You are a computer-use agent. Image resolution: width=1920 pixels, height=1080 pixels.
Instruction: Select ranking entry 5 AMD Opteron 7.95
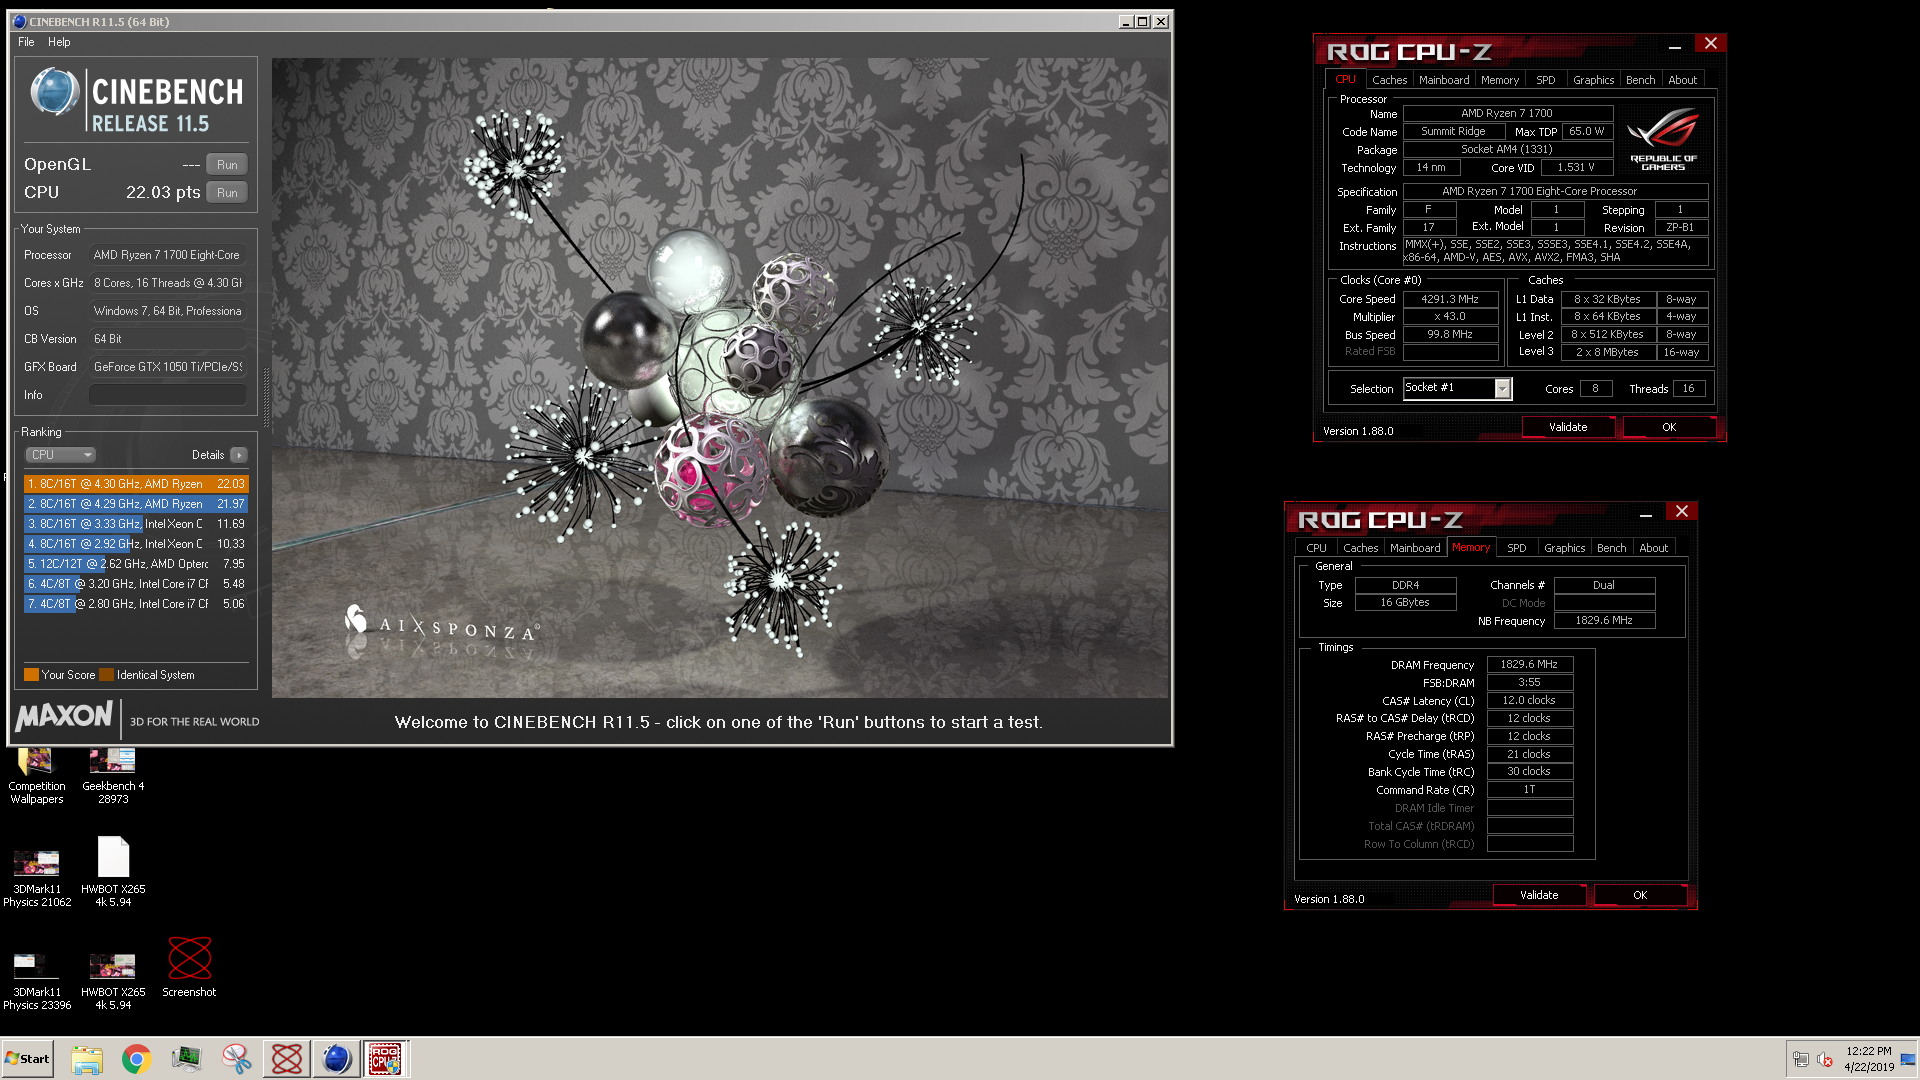pos(136,564)
